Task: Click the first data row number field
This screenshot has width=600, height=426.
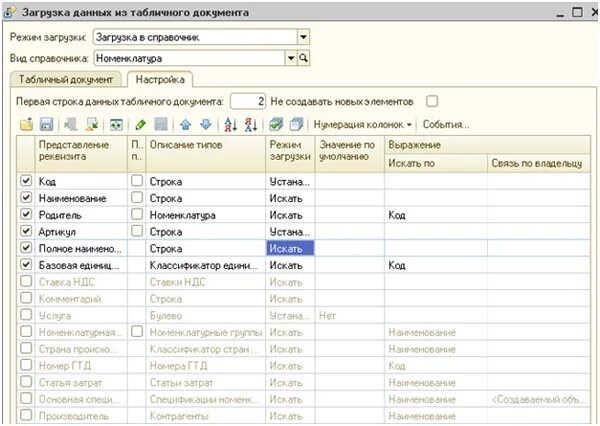Action: pos(248,101)
